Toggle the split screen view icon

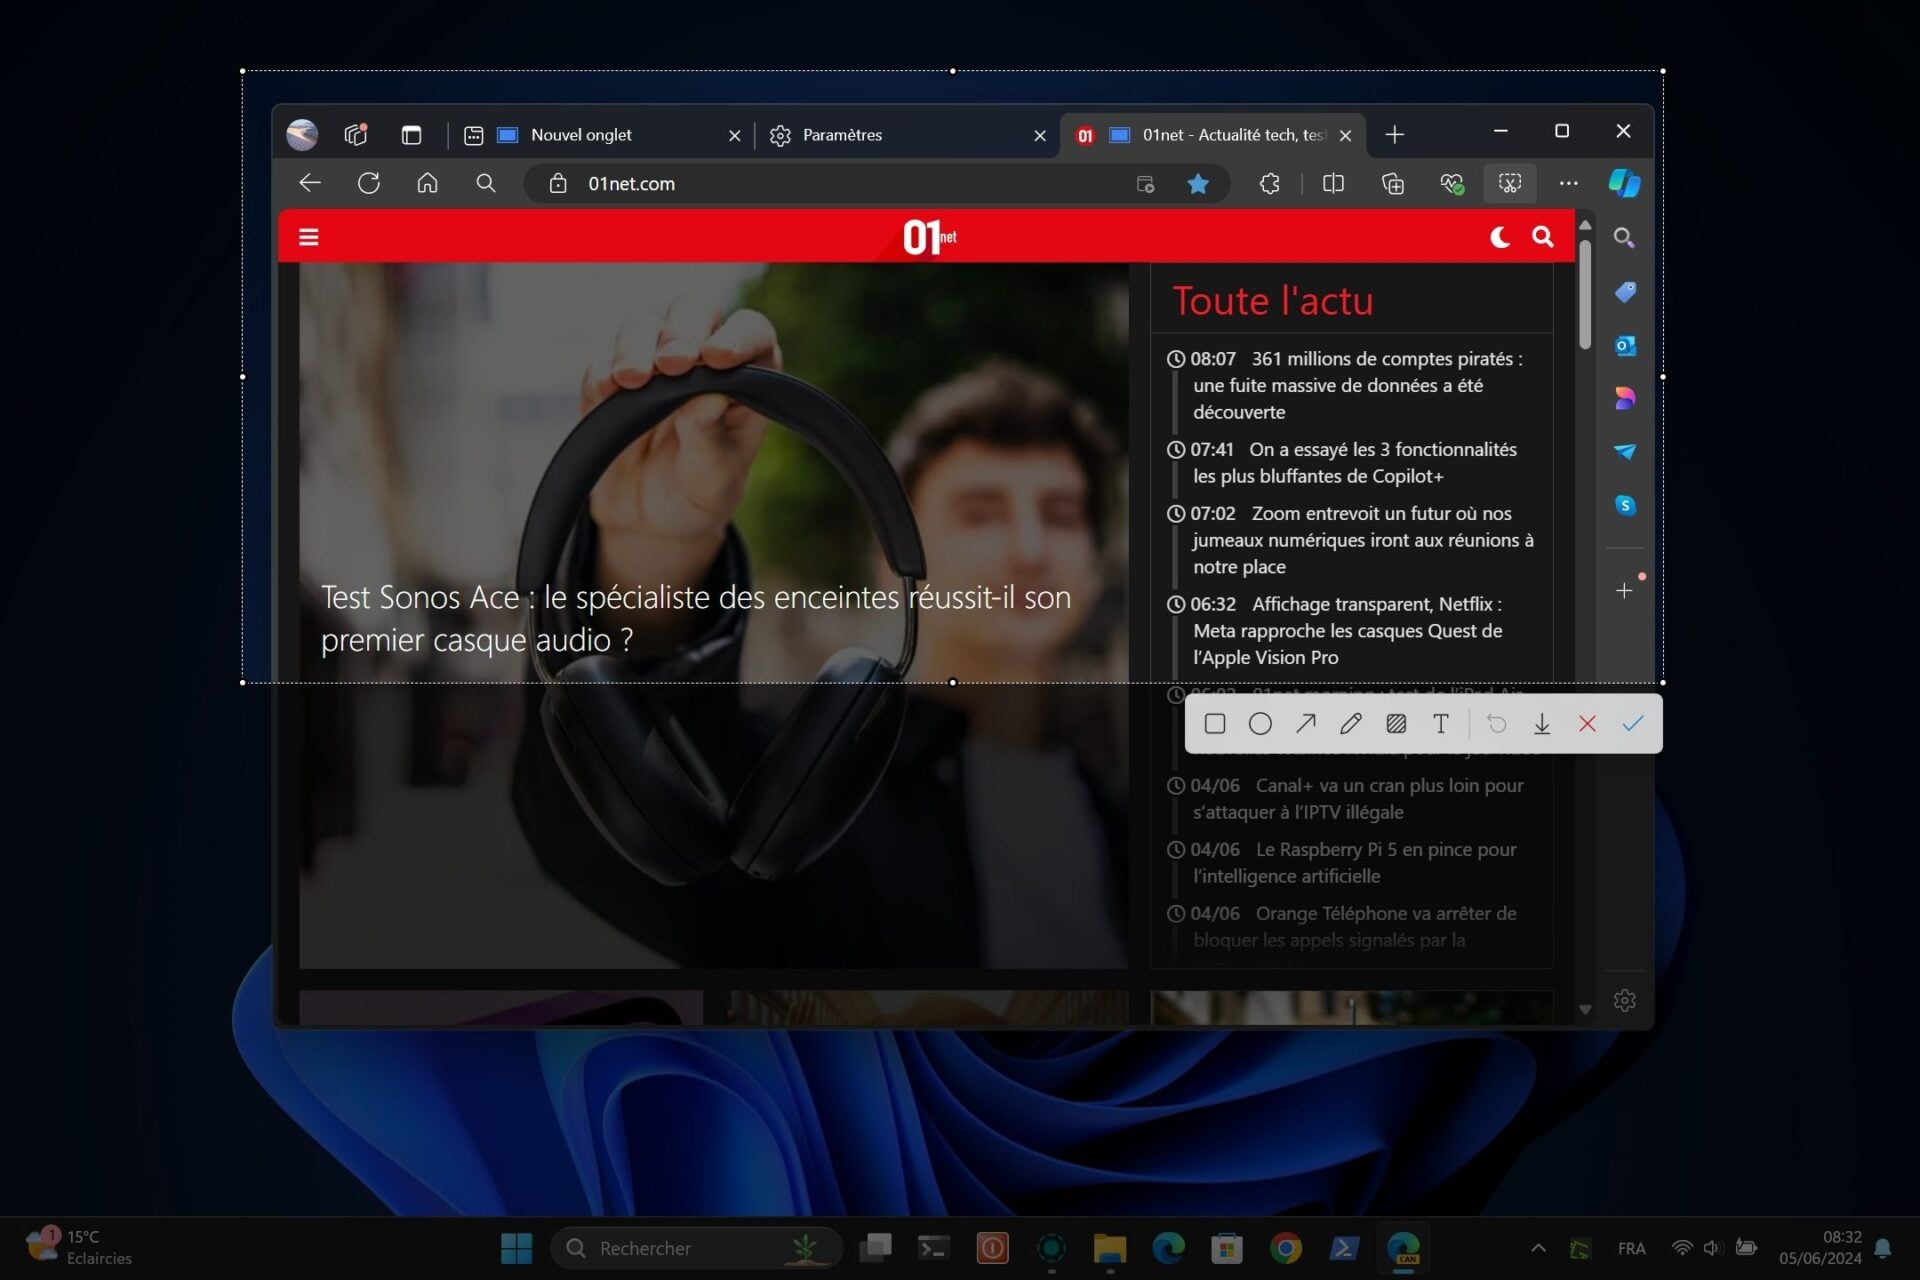1333,184
